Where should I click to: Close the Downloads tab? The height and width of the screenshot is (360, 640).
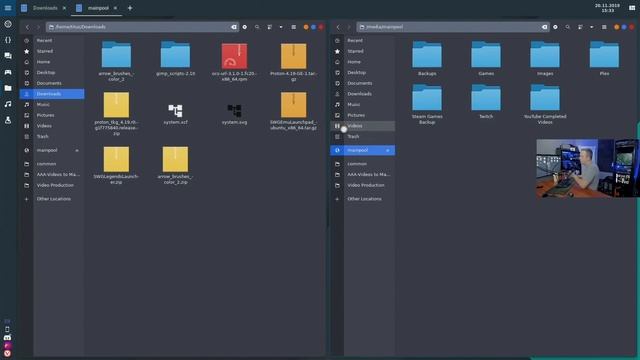(x=64, y=8)
